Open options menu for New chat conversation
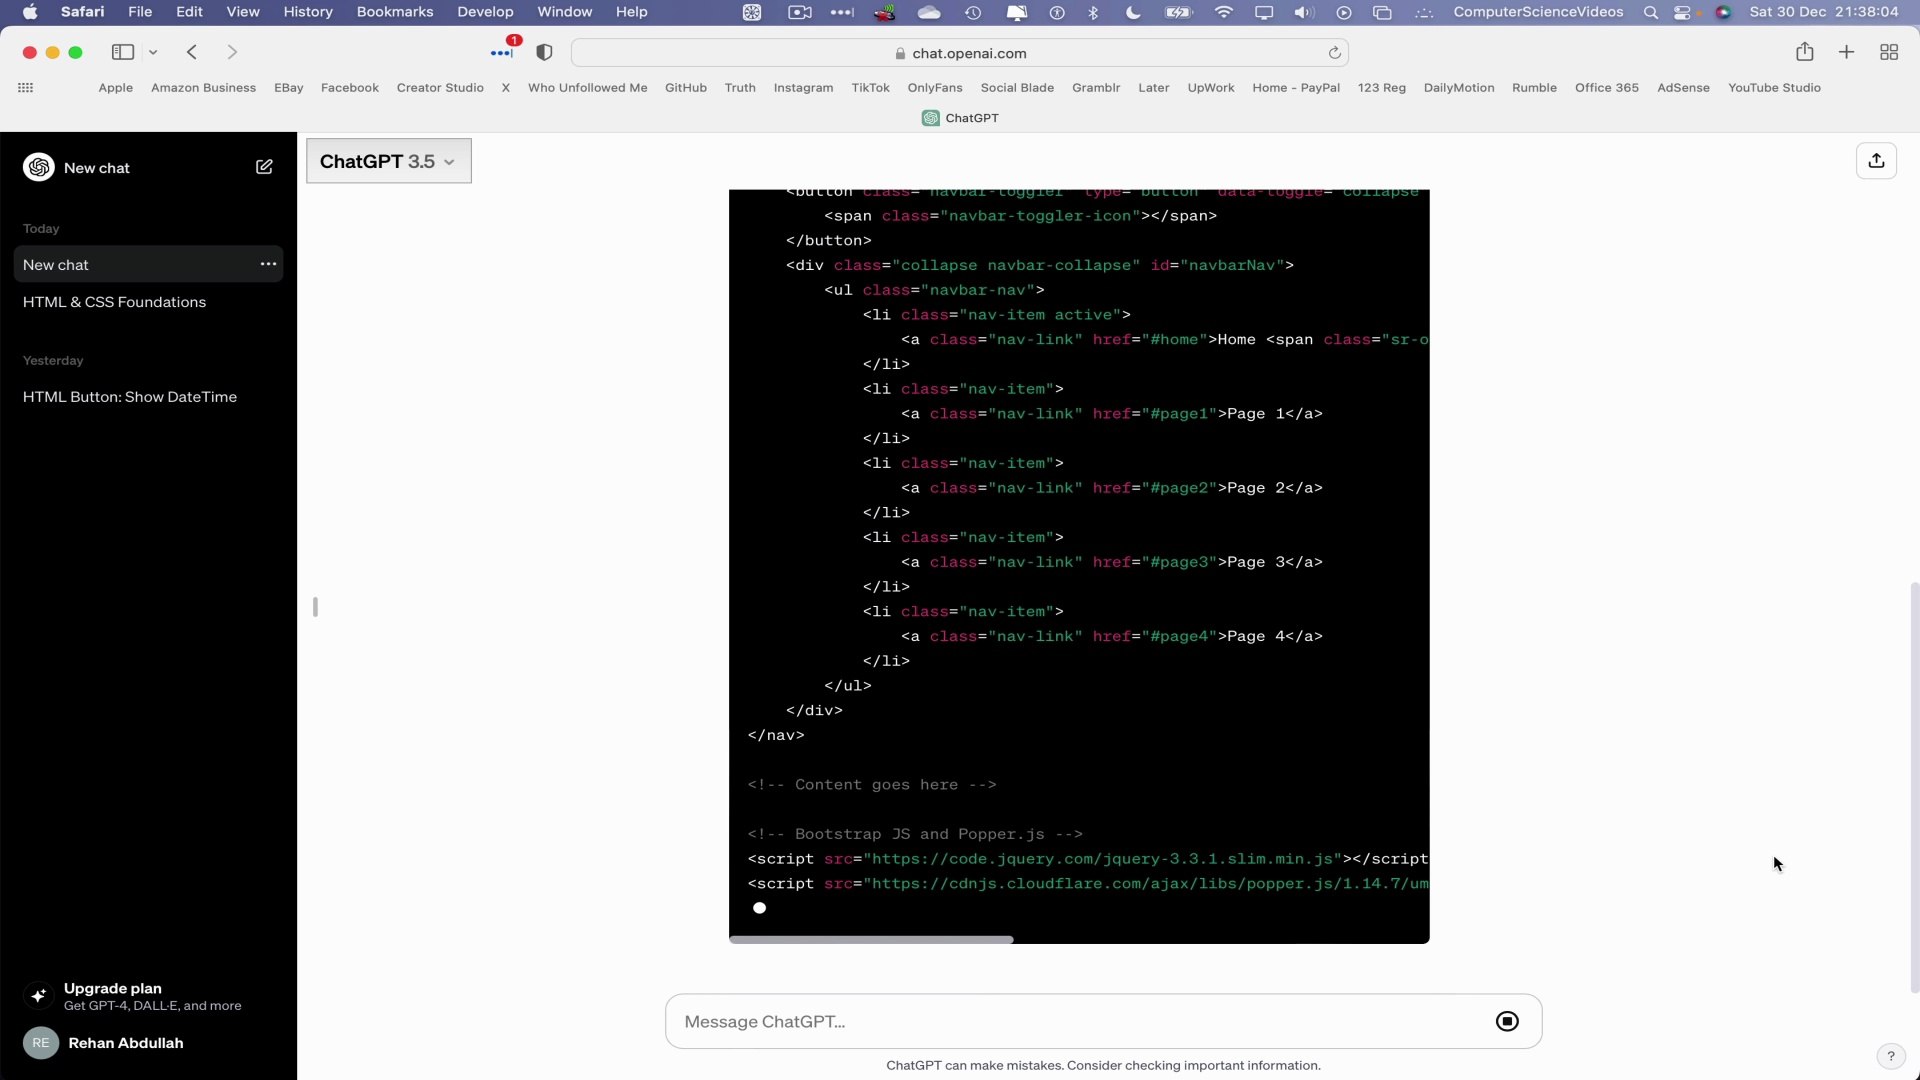 (267, 264)
